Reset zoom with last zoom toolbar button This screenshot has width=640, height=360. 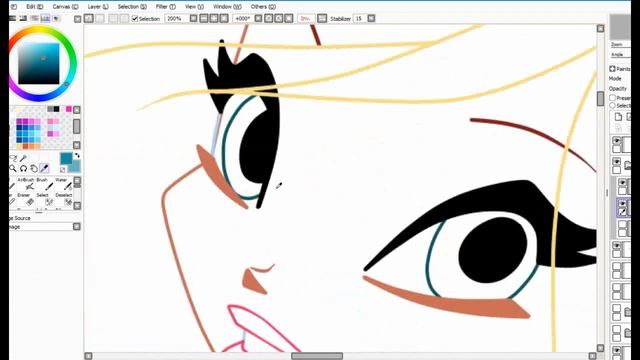(x=224, y=18)
